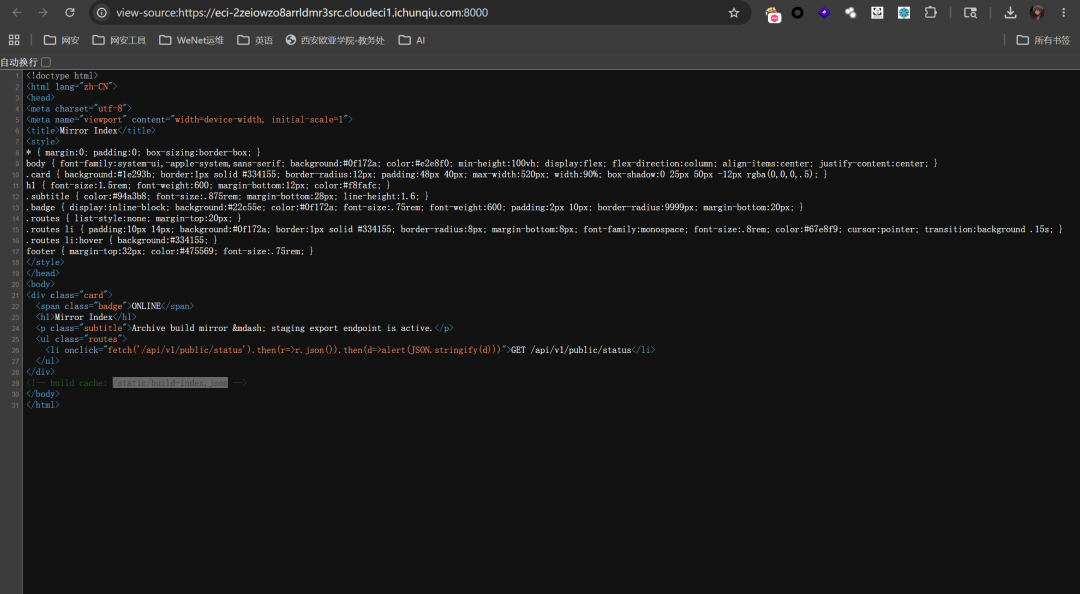The height and width of the screenshot is (594, 1080).
Task: Go back to the previous page
Action: 17,12
